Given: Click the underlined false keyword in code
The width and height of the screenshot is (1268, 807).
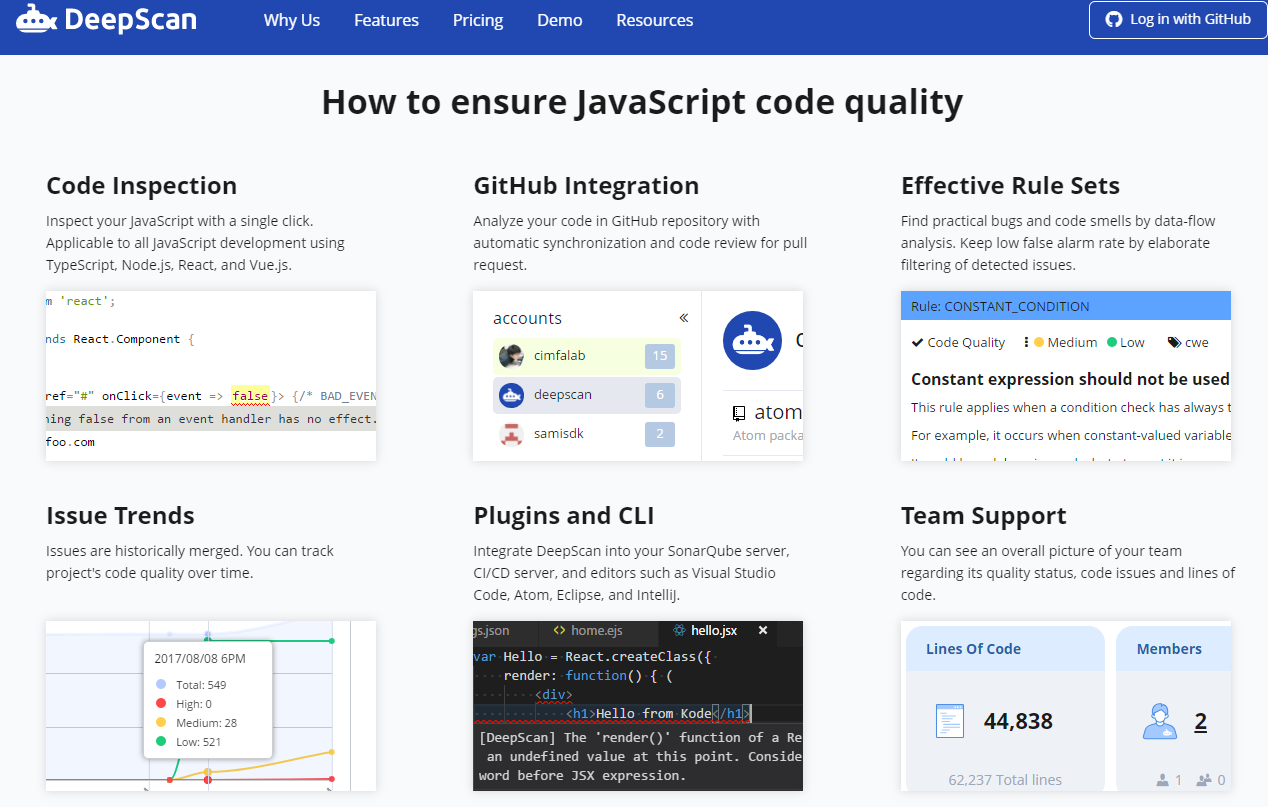Looking at the screenshot, I should [250, 396].
